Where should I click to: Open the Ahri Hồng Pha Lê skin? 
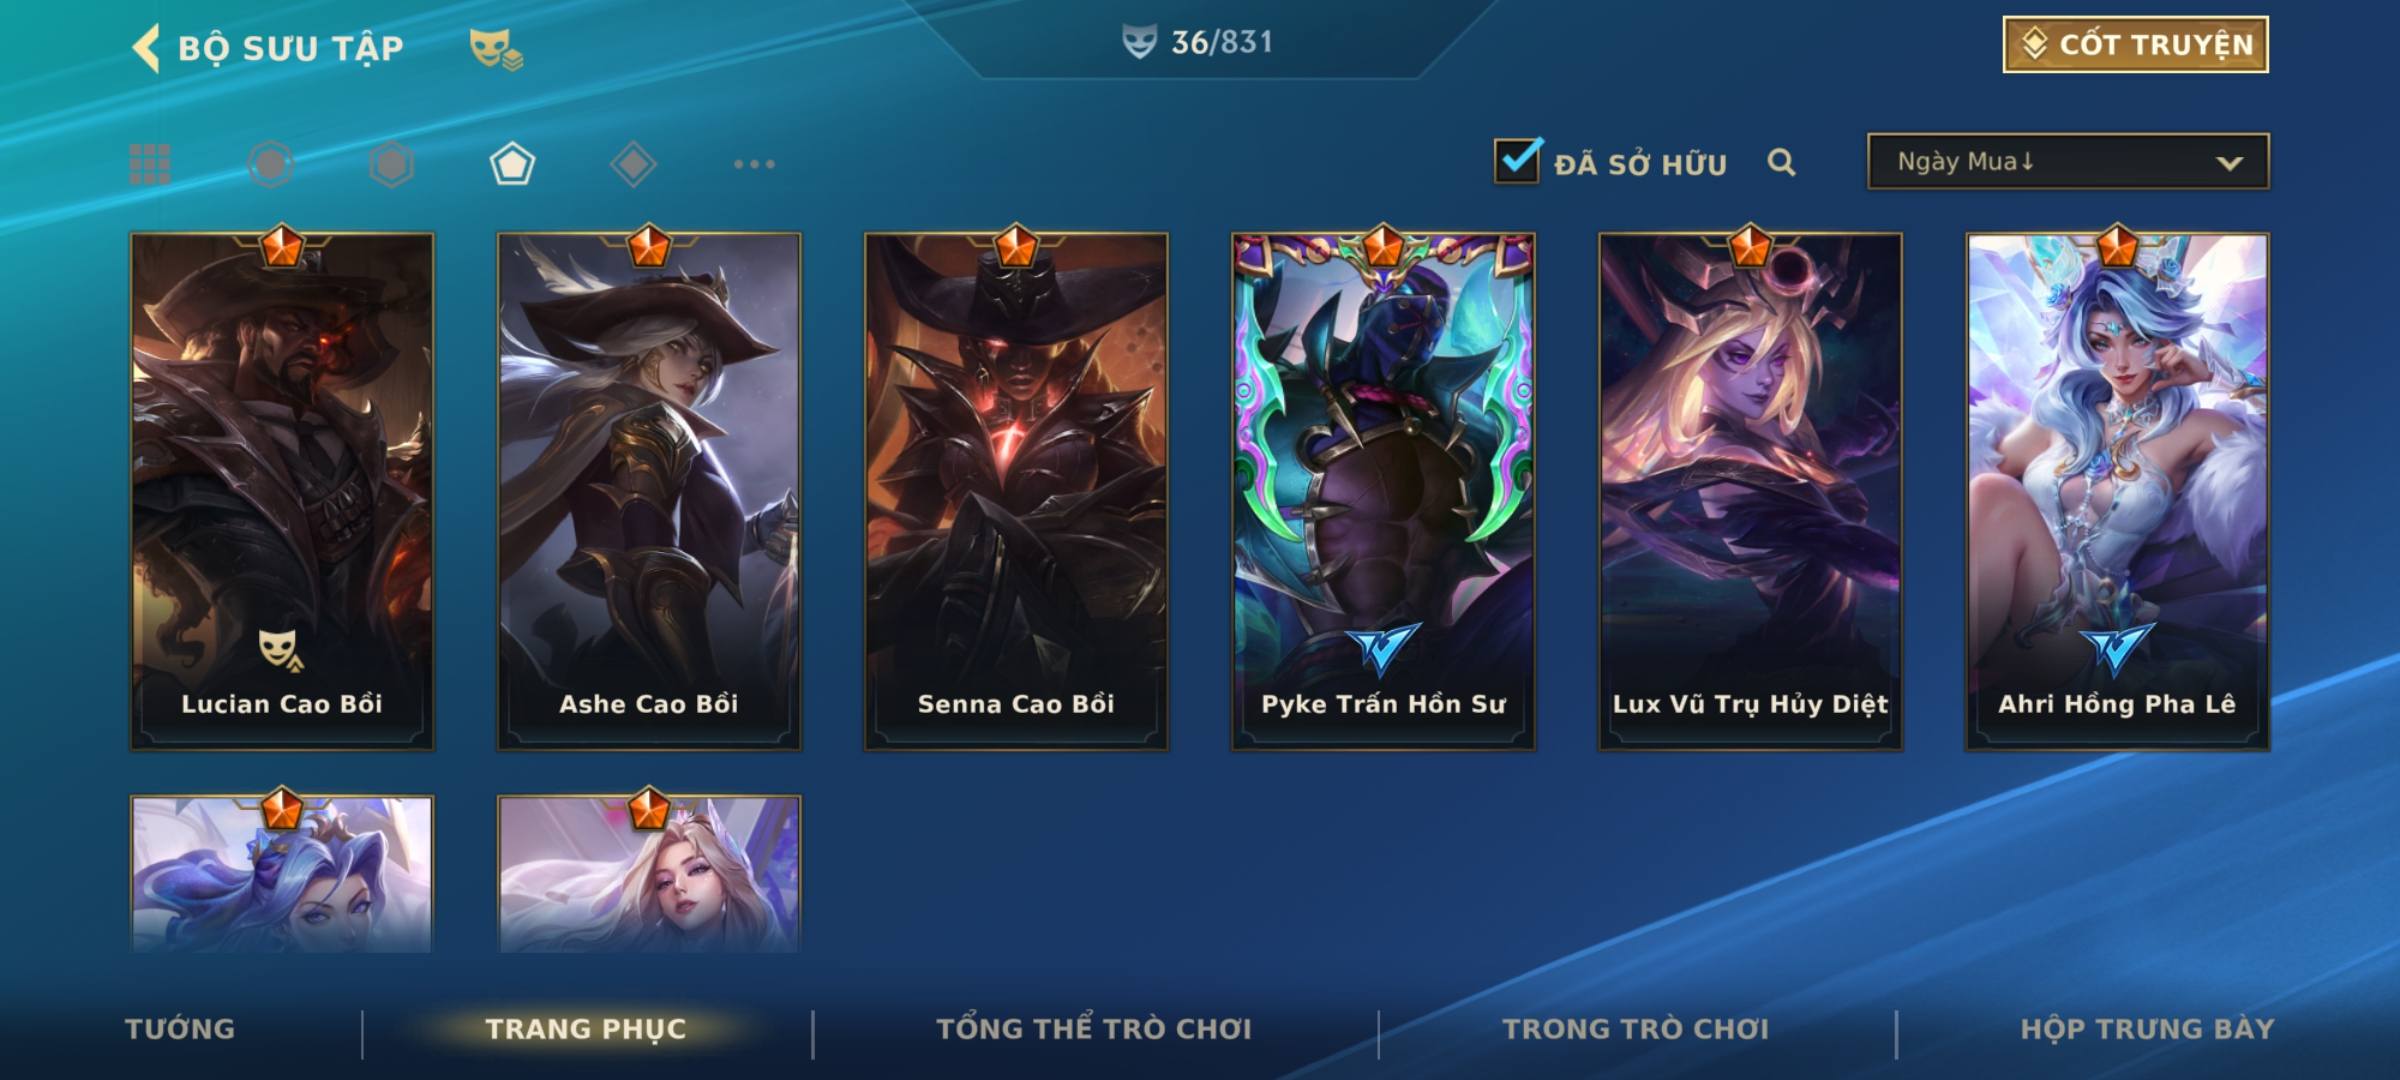[2117, 492]
